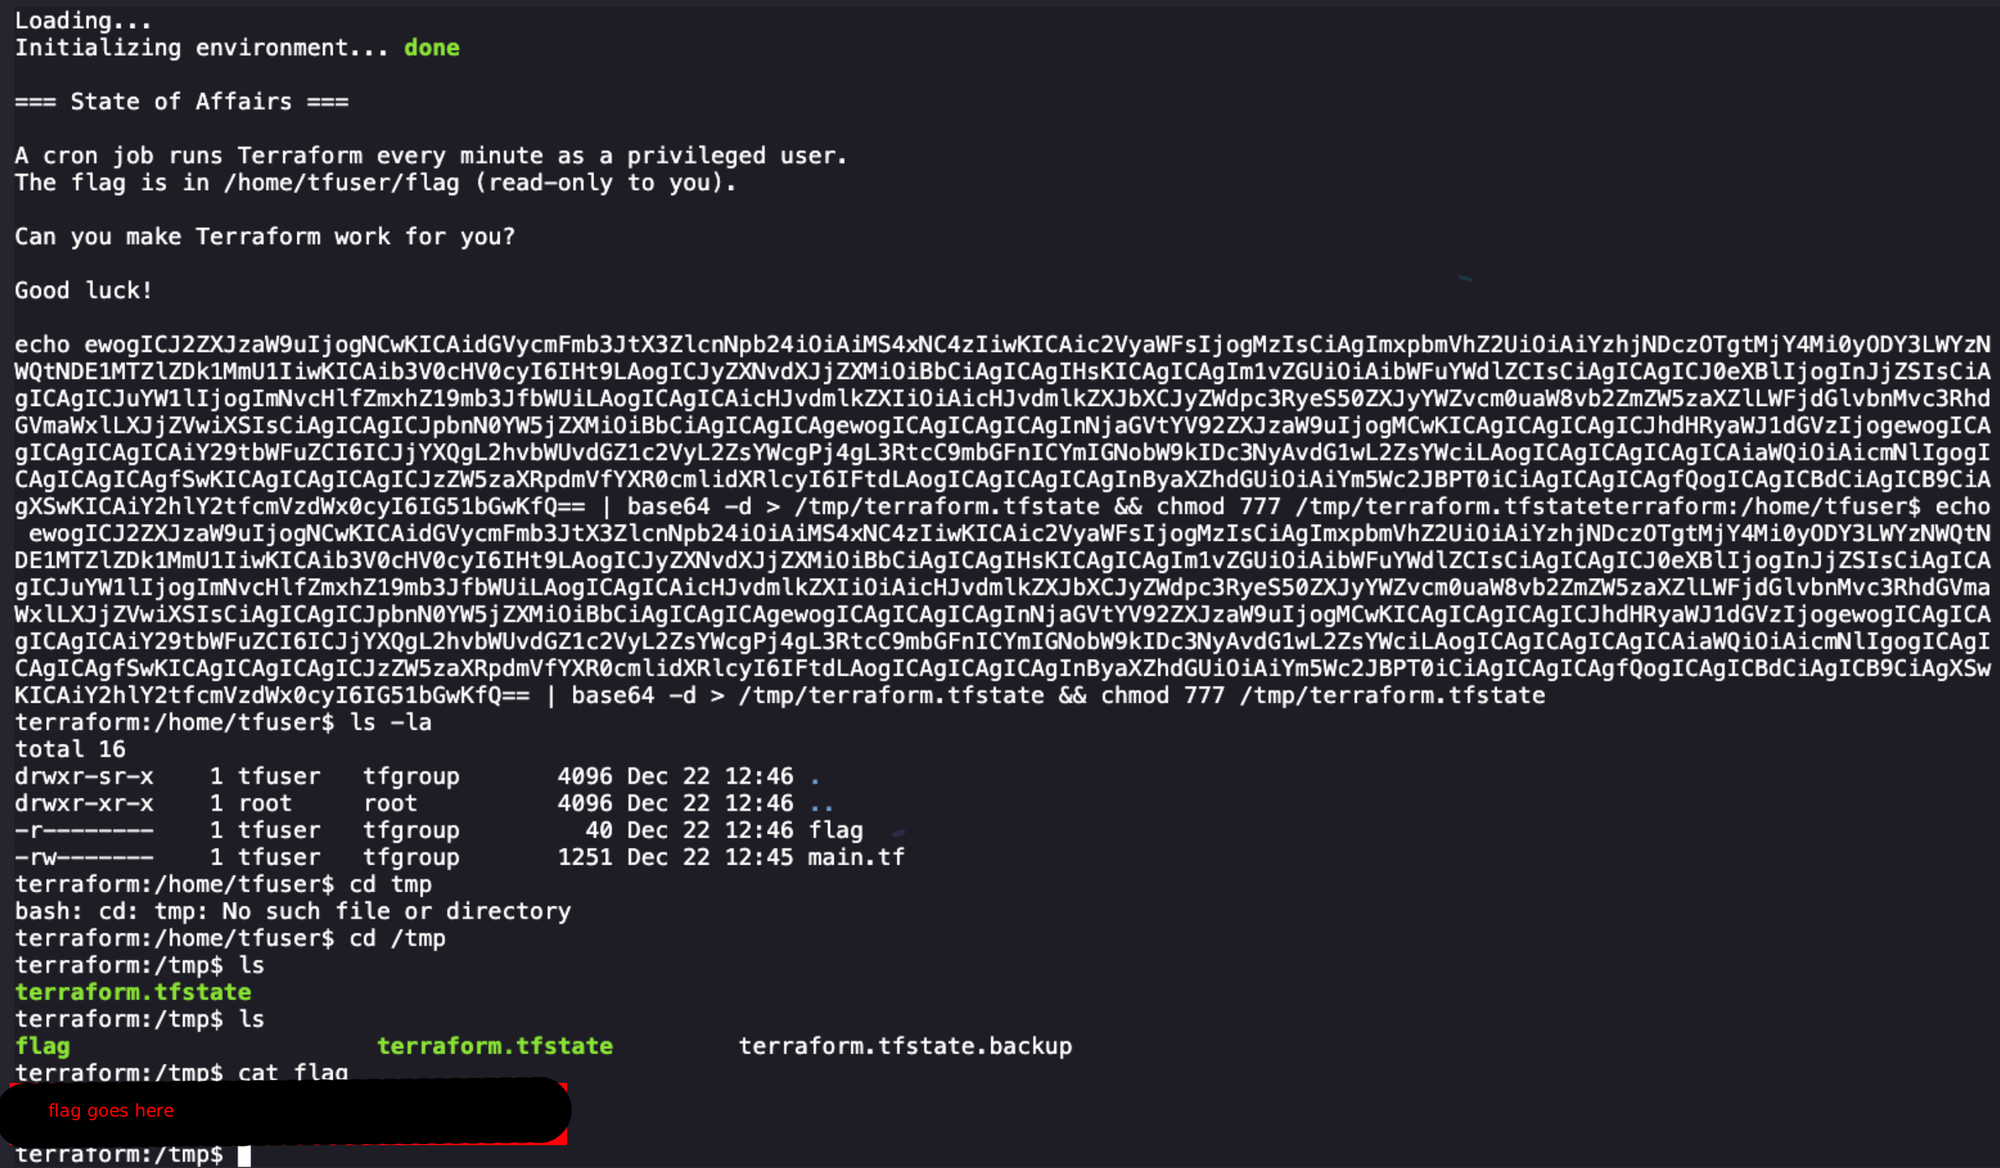The image size is (2000, 1168).
Task: Click terraform.tfstate.backup in the file listing
Action: pyautogui.click(x=904, y=1046)
